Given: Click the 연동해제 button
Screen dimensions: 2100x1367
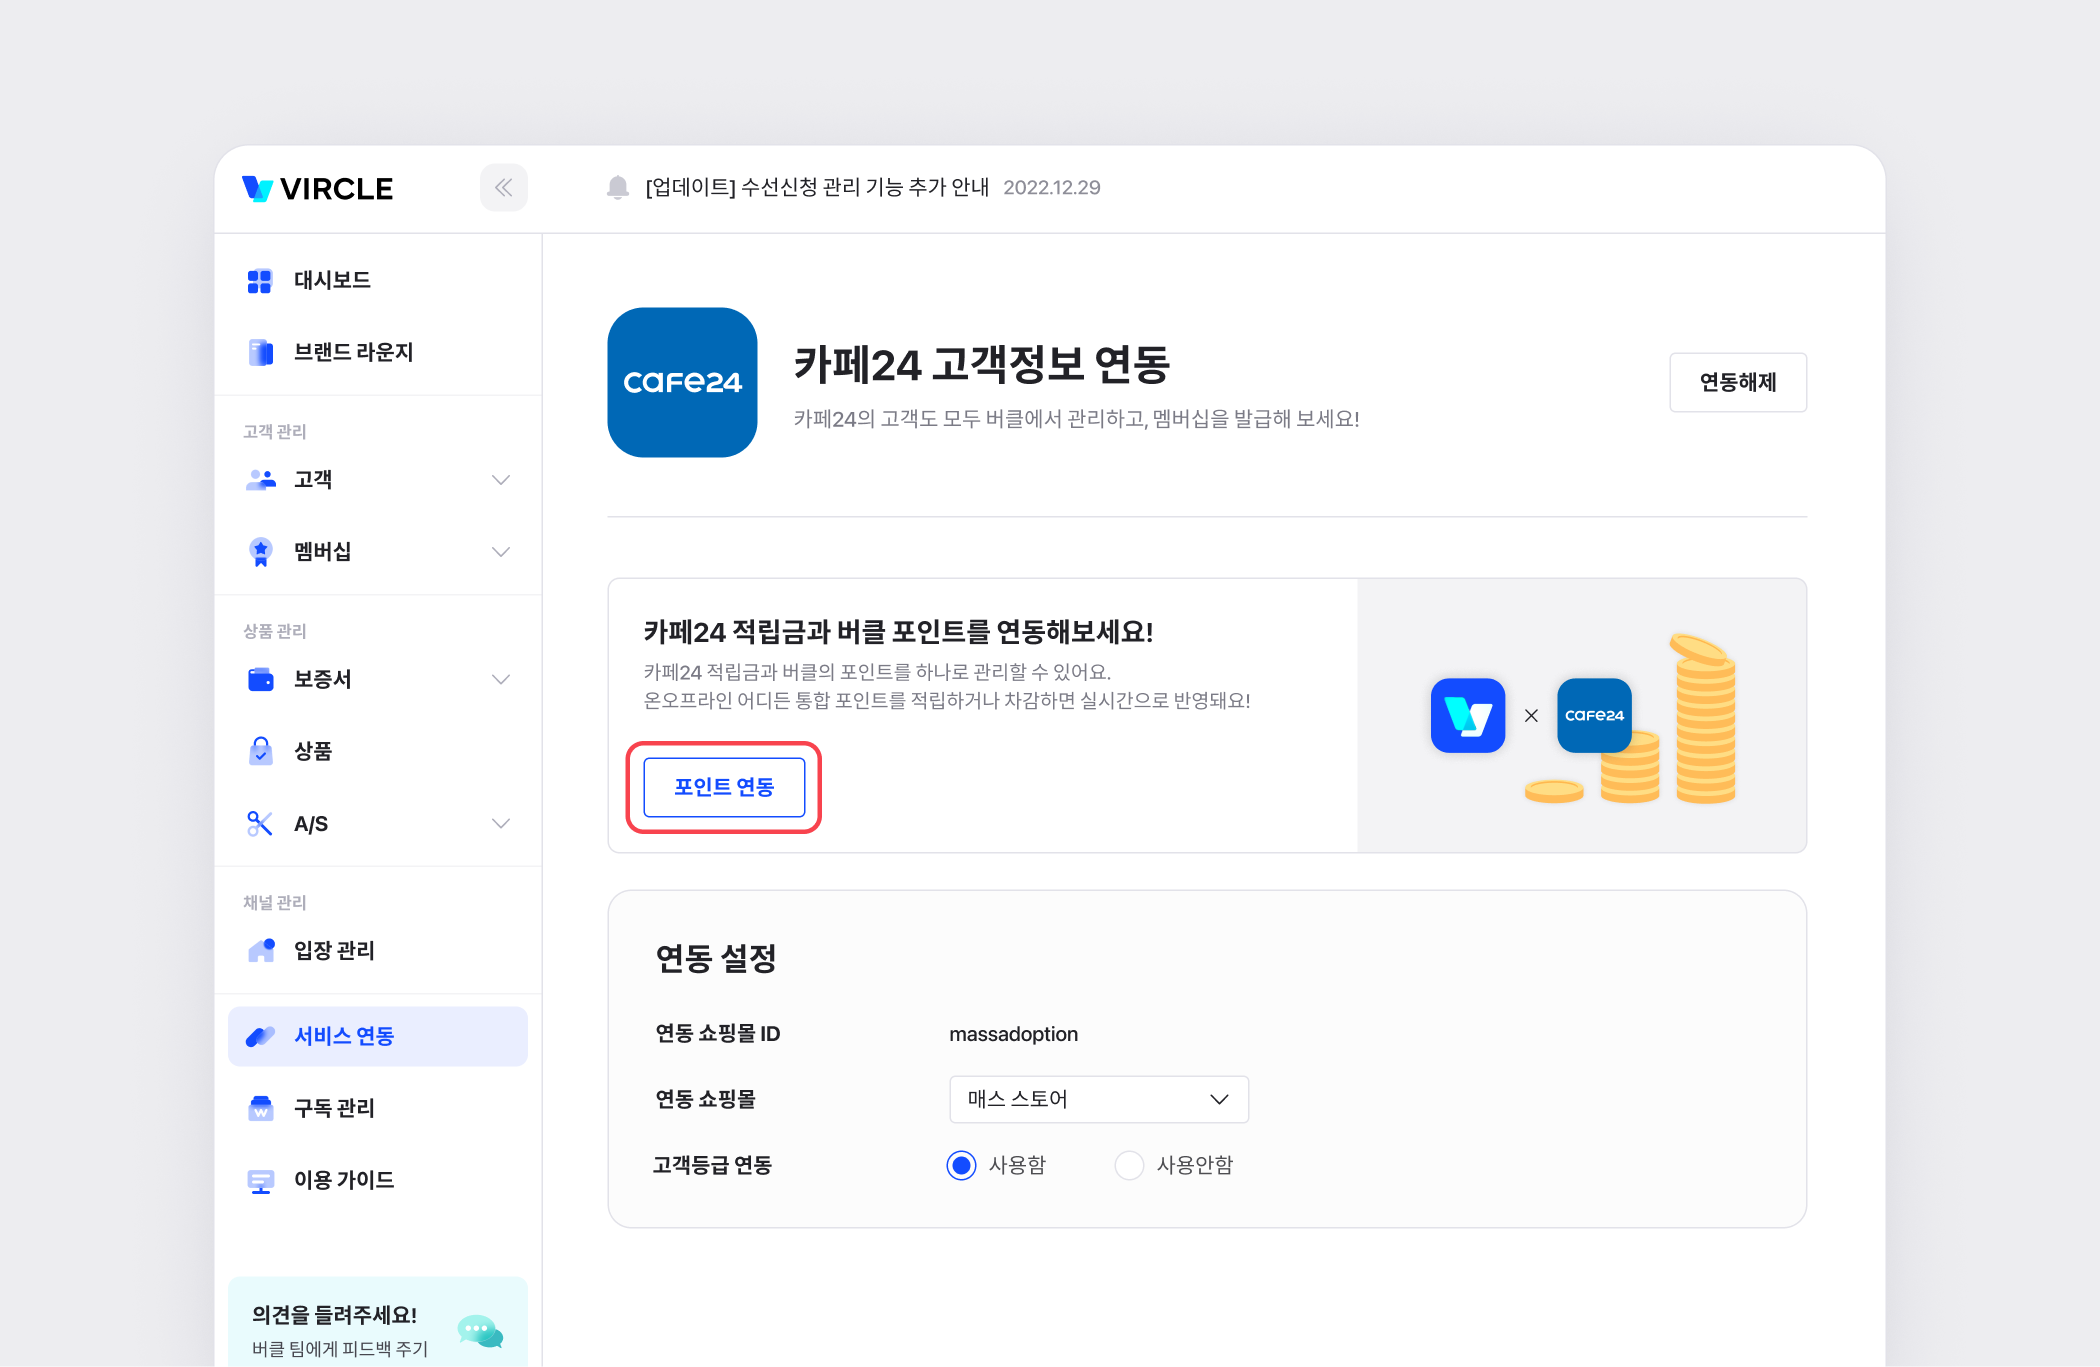Looking at the screenshot, I should coord(1737,382).
